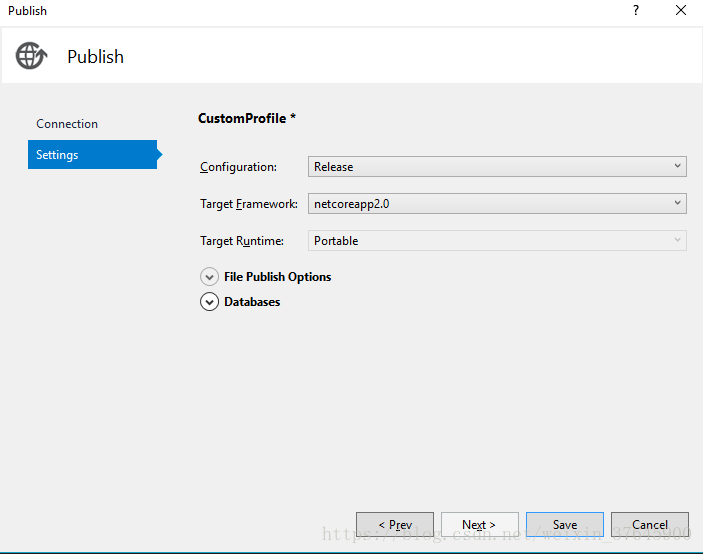Click the Publish globe icon in header

[31, 55]
